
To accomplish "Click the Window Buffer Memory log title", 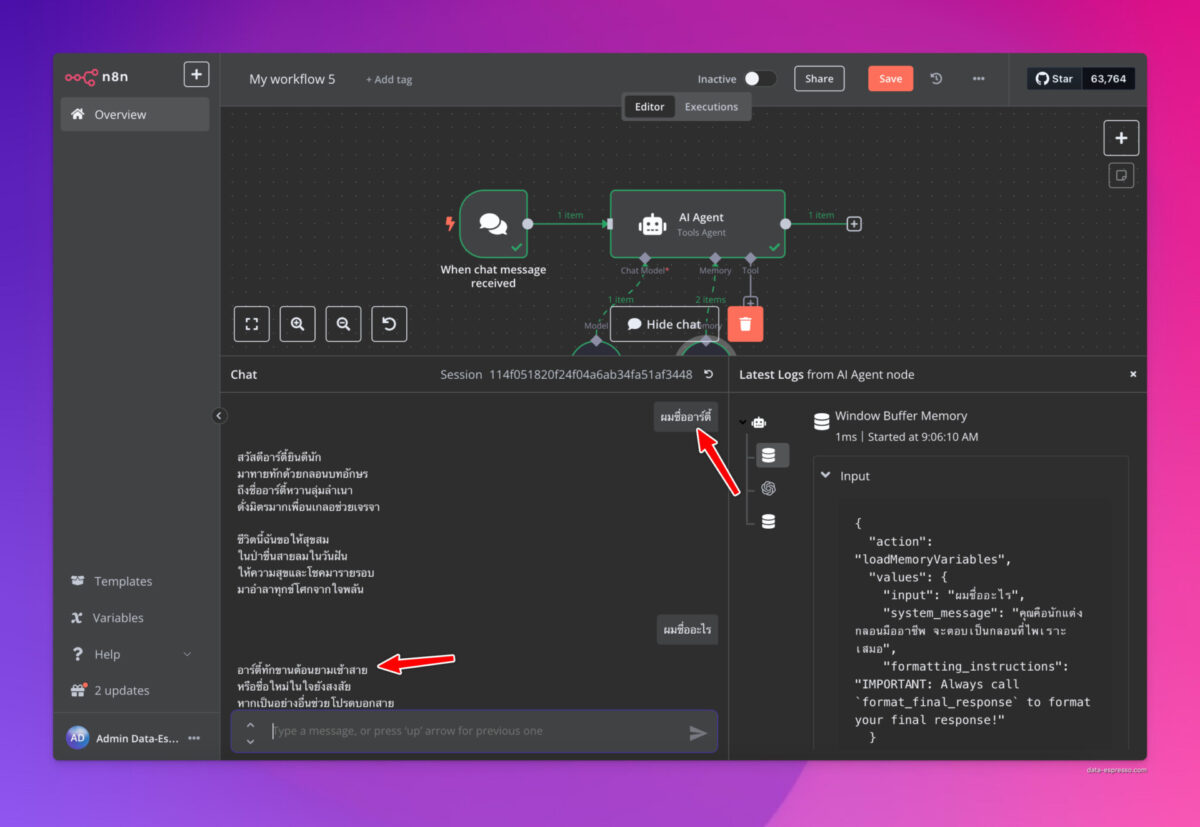I will [901, 415].
